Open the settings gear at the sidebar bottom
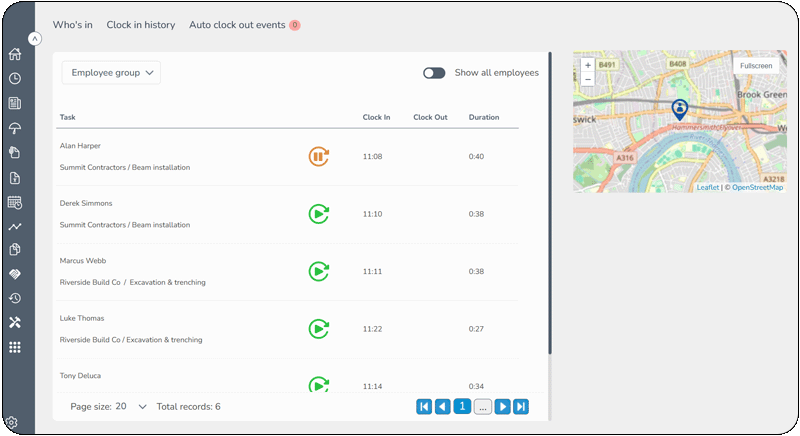Image resolution: width=800 pixels, height=436 pixels. coord(12,422)
